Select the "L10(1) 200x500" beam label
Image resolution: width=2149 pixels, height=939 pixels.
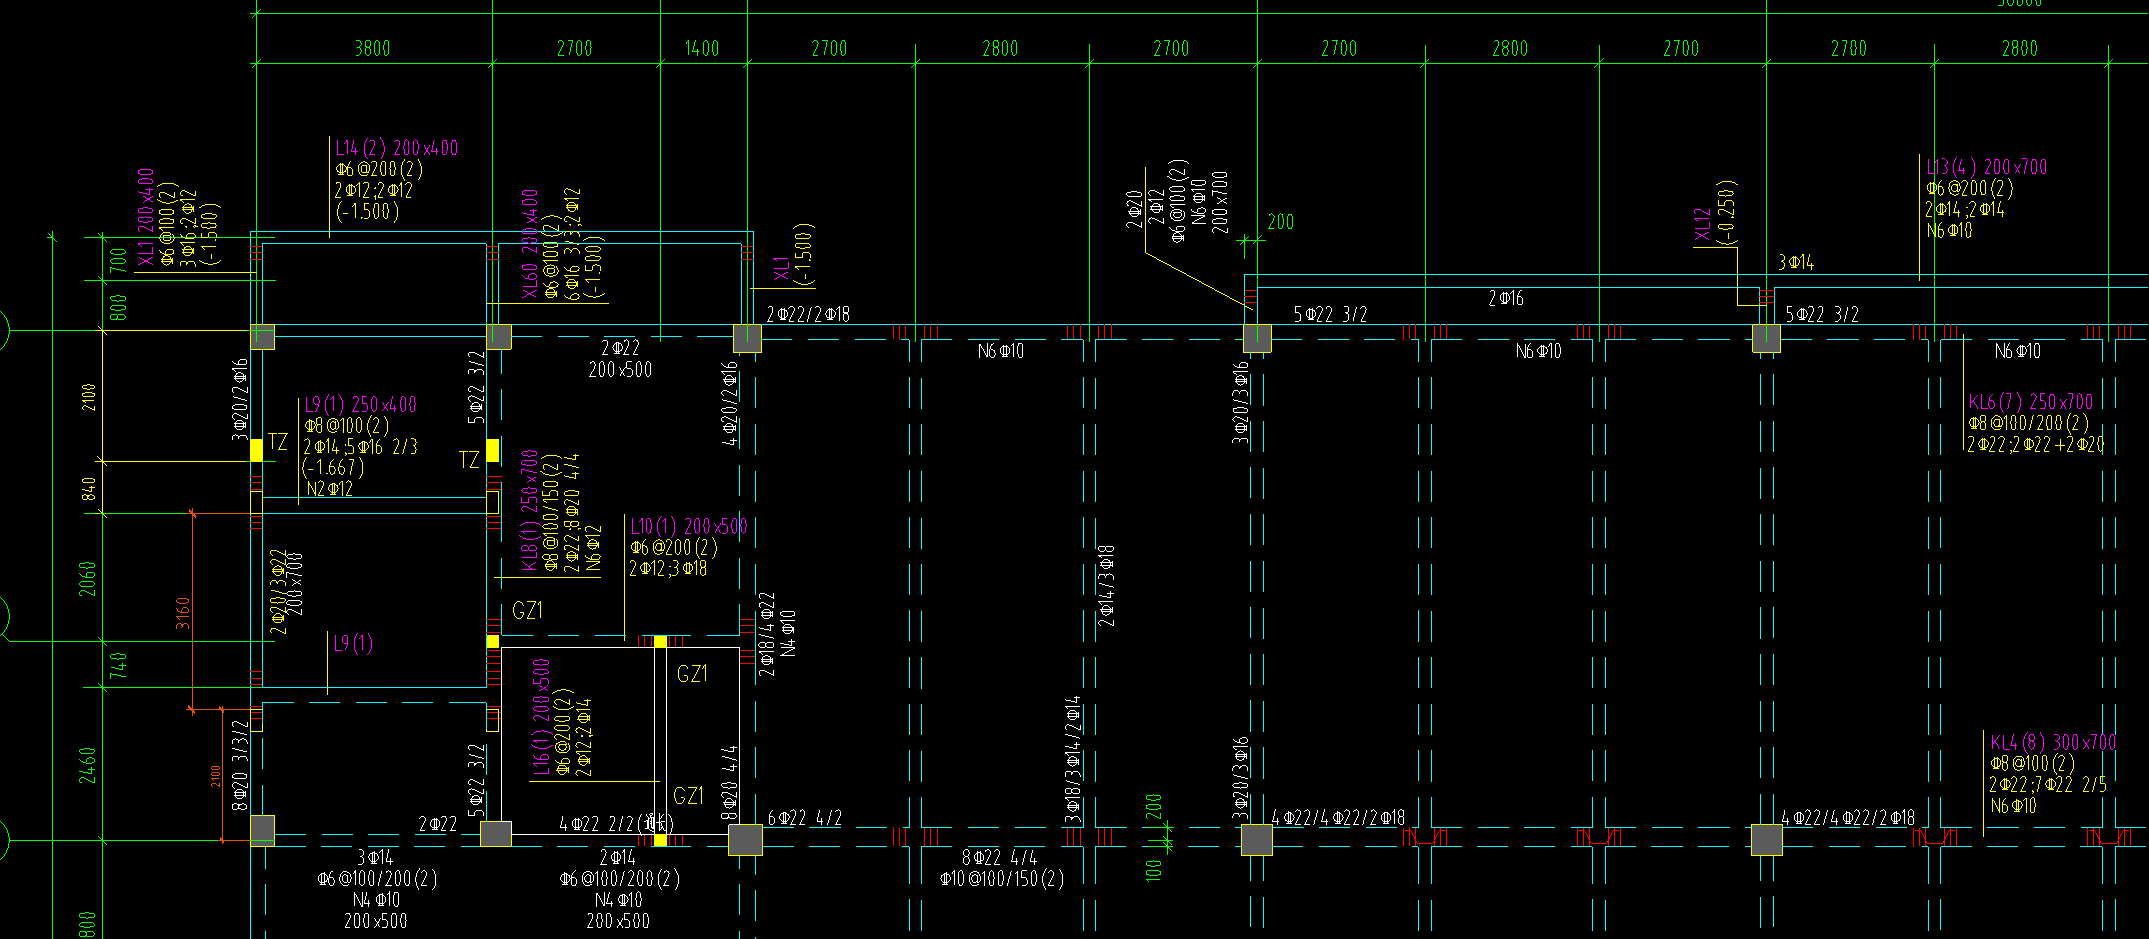[x=688, y=526]
